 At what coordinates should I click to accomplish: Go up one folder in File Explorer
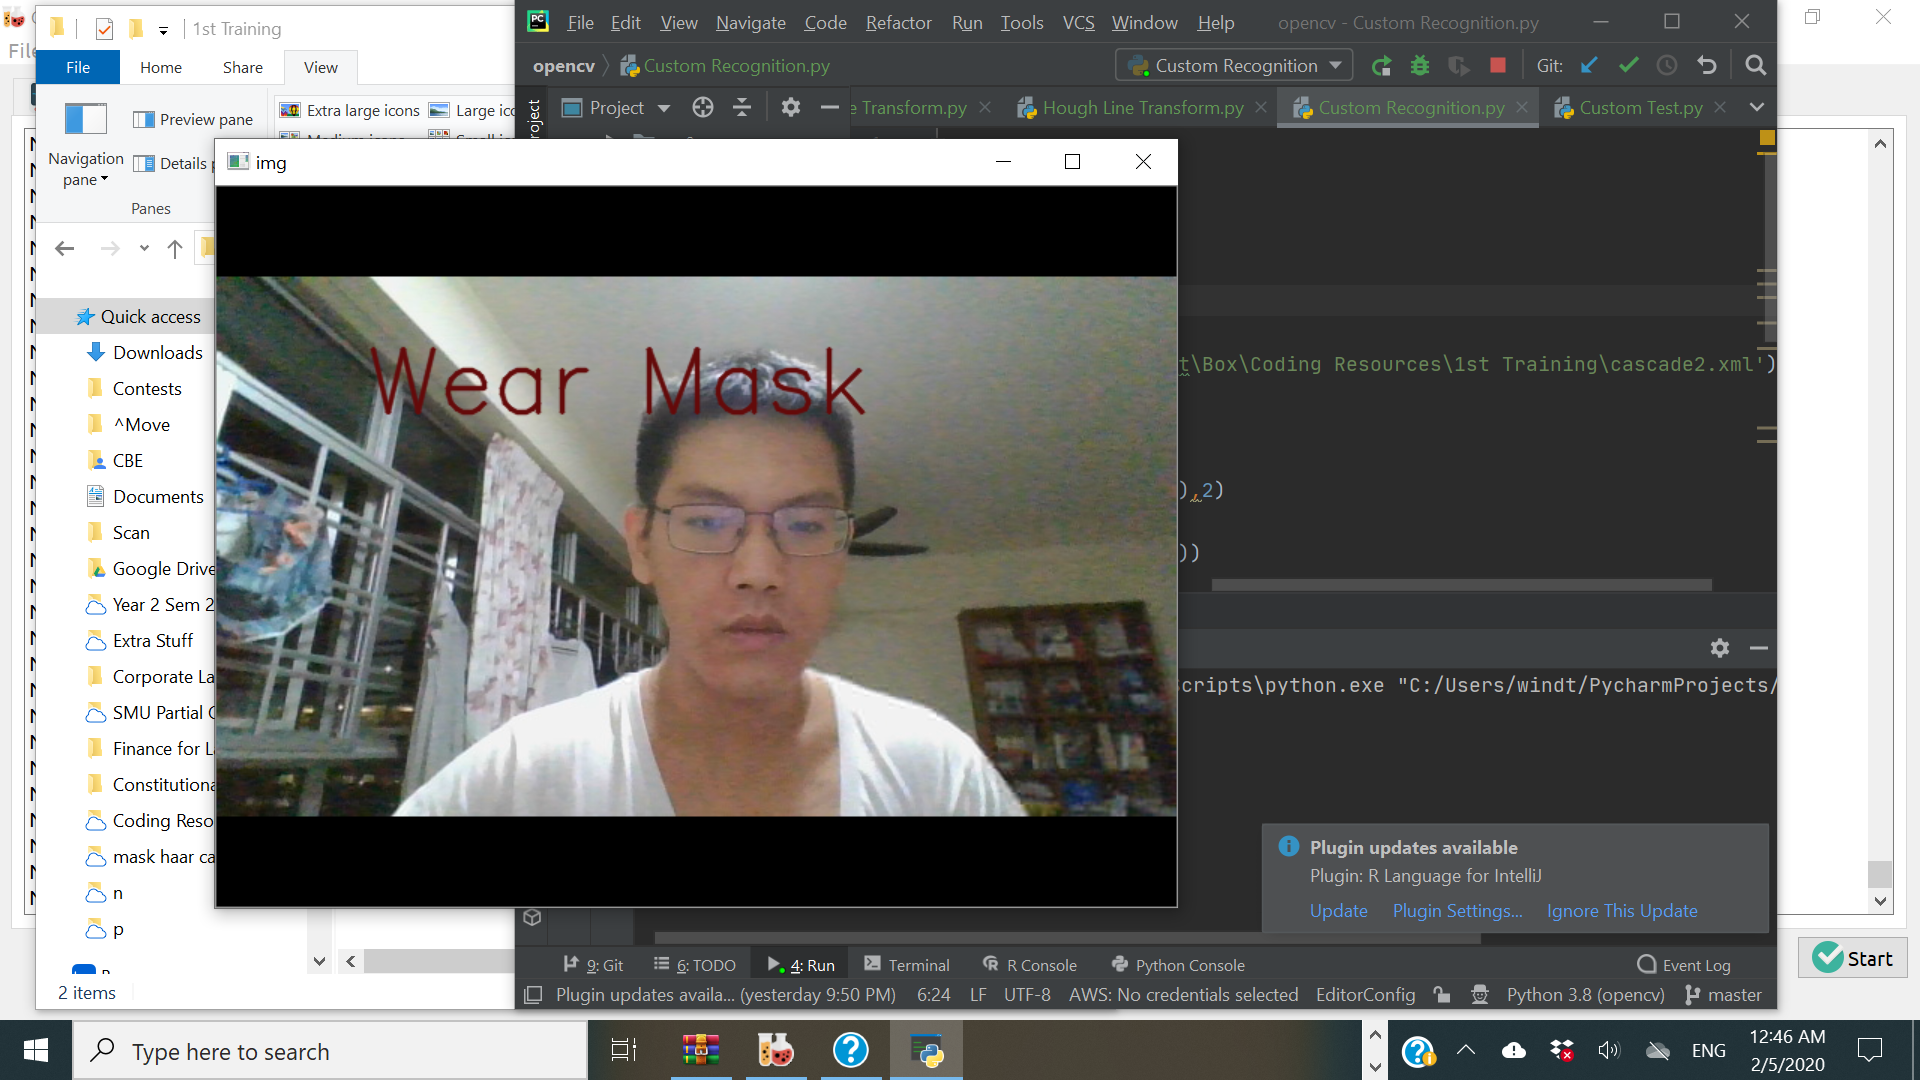[175, 249]
